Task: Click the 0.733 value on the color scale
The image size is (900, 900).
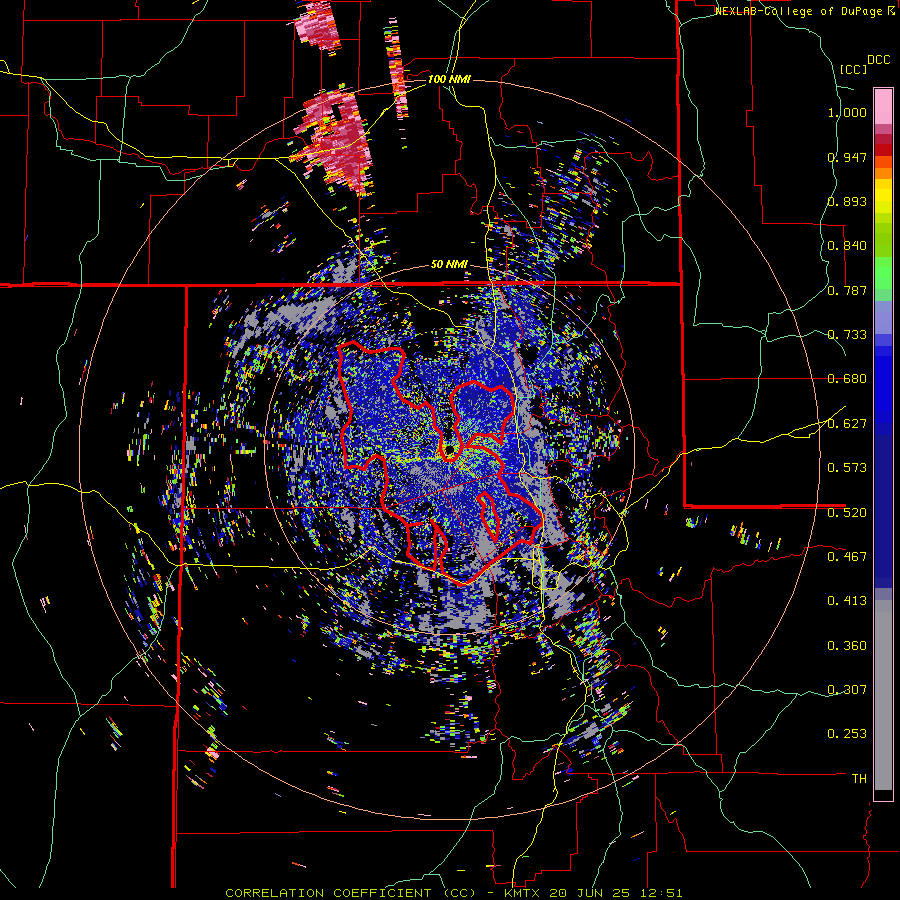Action: (x=847, y=335)
